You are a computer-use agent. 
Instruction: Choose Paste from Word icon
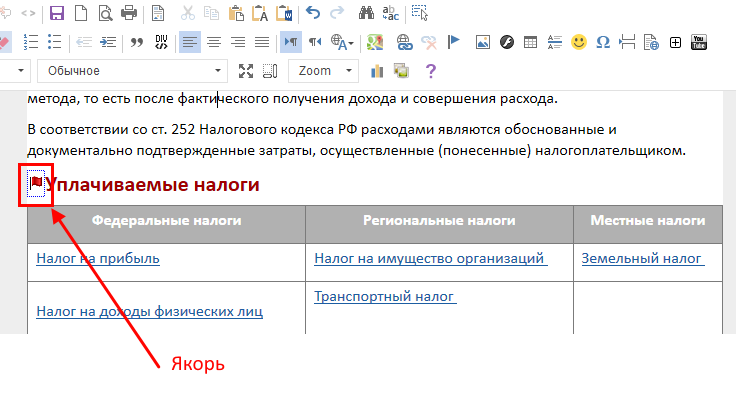tap(284, 13)
